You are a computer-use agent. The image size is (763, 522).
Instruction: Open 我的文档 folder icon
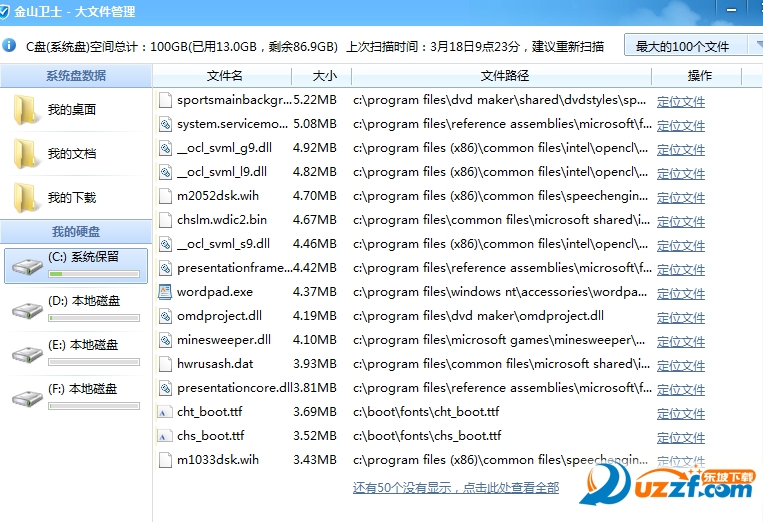coord(25,154)
